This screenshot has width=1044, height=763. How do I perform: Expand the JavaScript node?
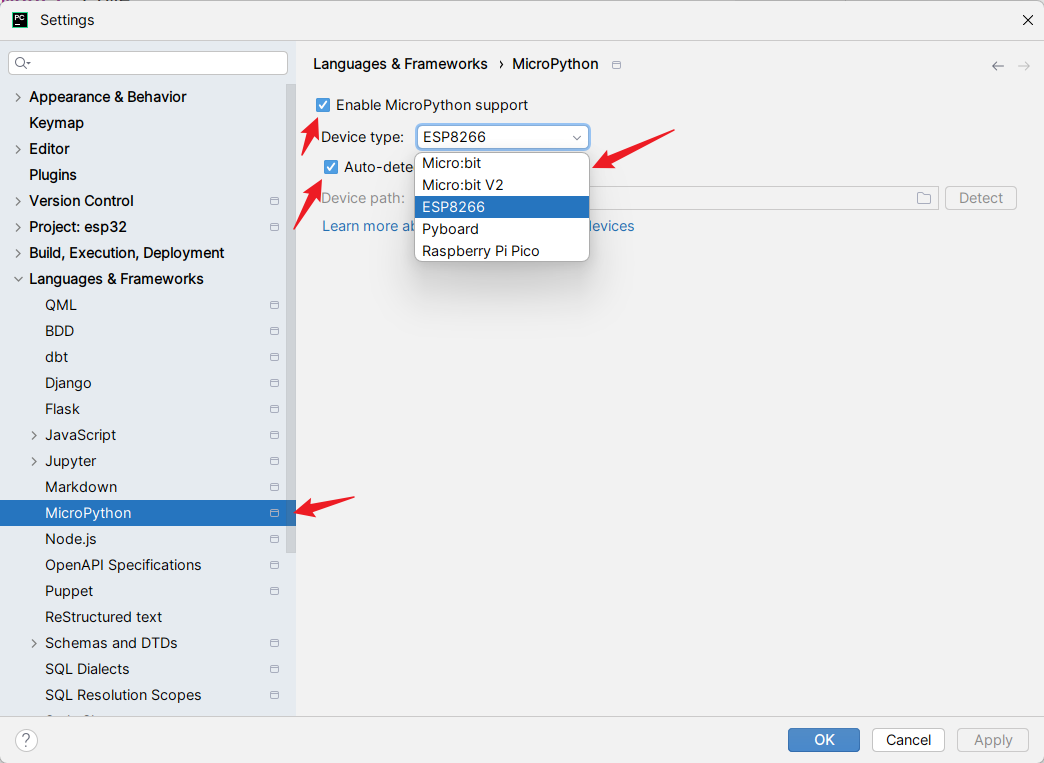coord(34,435)
